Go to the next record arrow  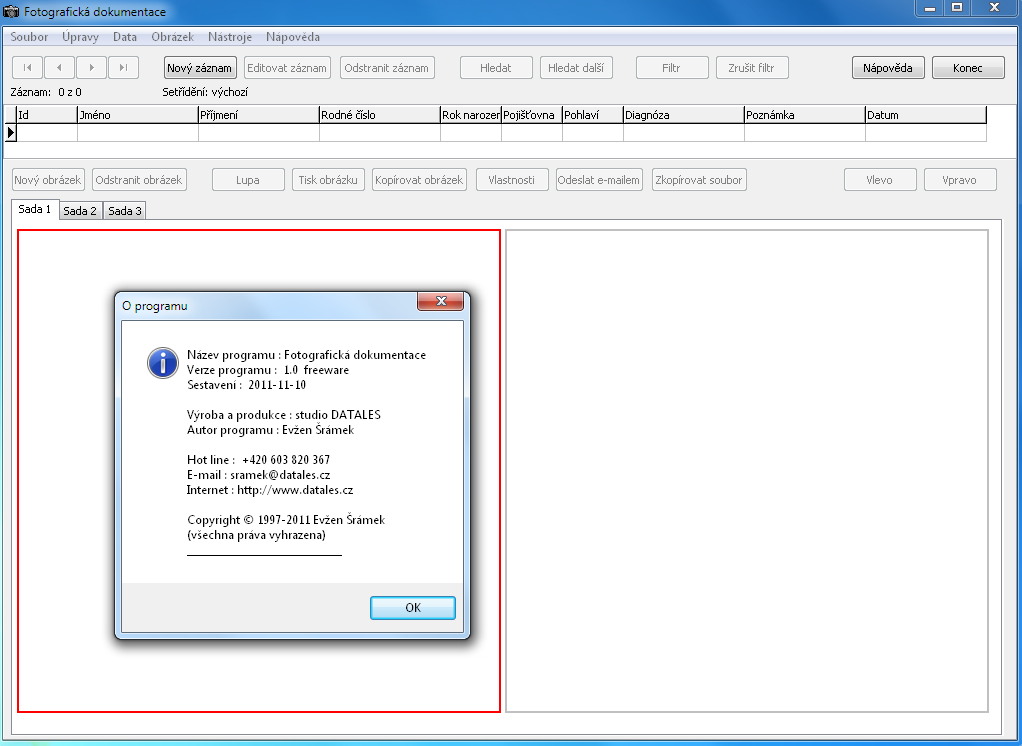[91, 68]
